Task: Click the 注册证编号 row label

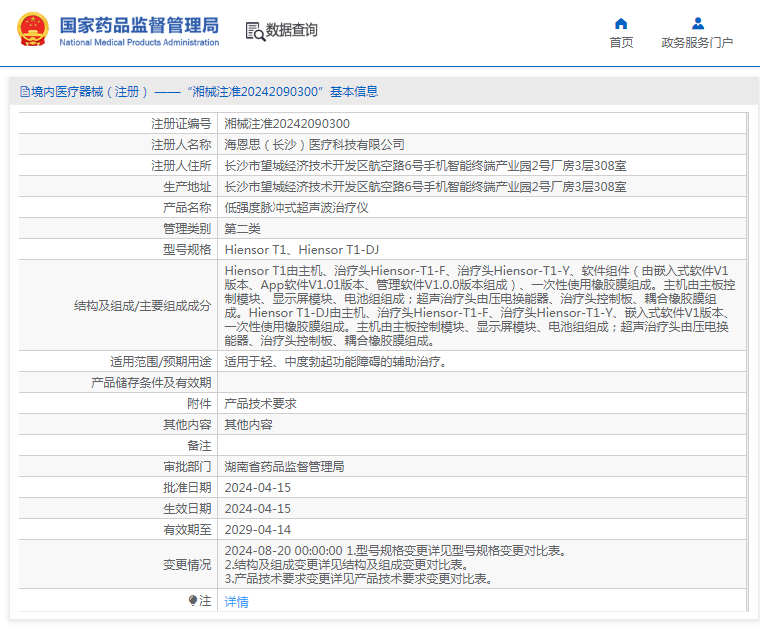Action: pos(181,124)
